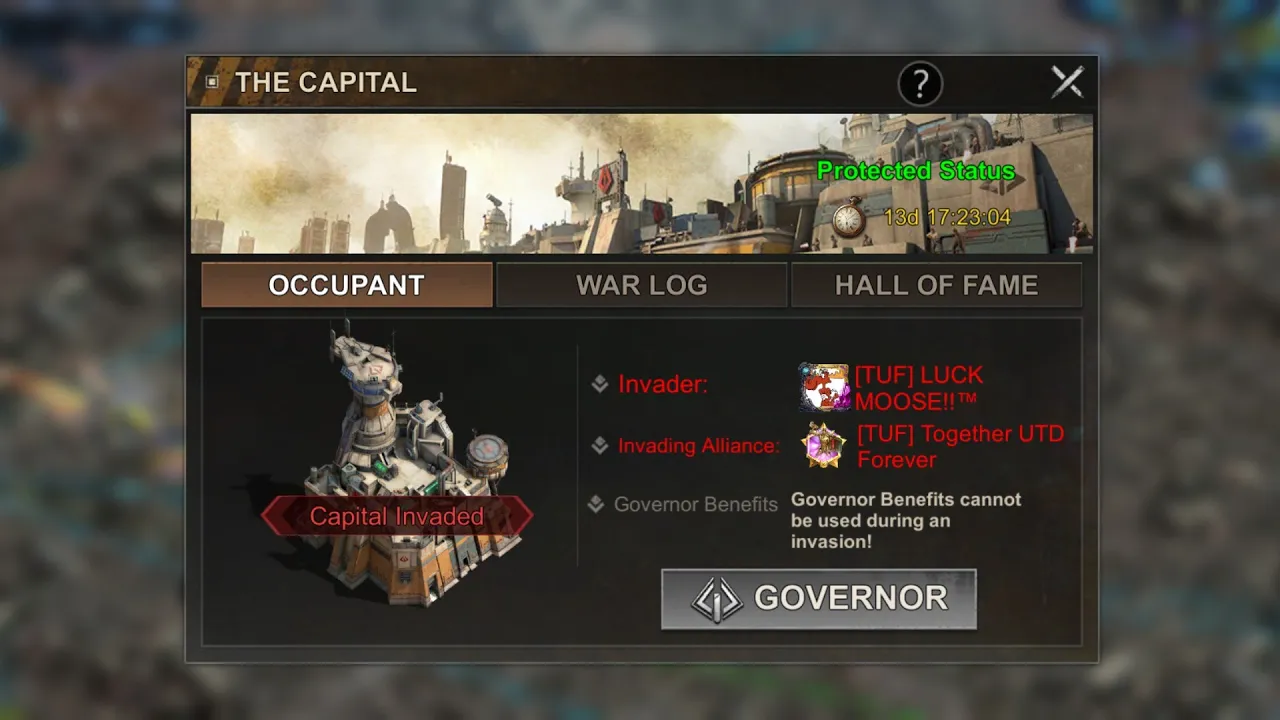Select the Occupant tab
The width and height of the screenshot is (1280, 720).
pyautogui.click(x=346, y=285)
